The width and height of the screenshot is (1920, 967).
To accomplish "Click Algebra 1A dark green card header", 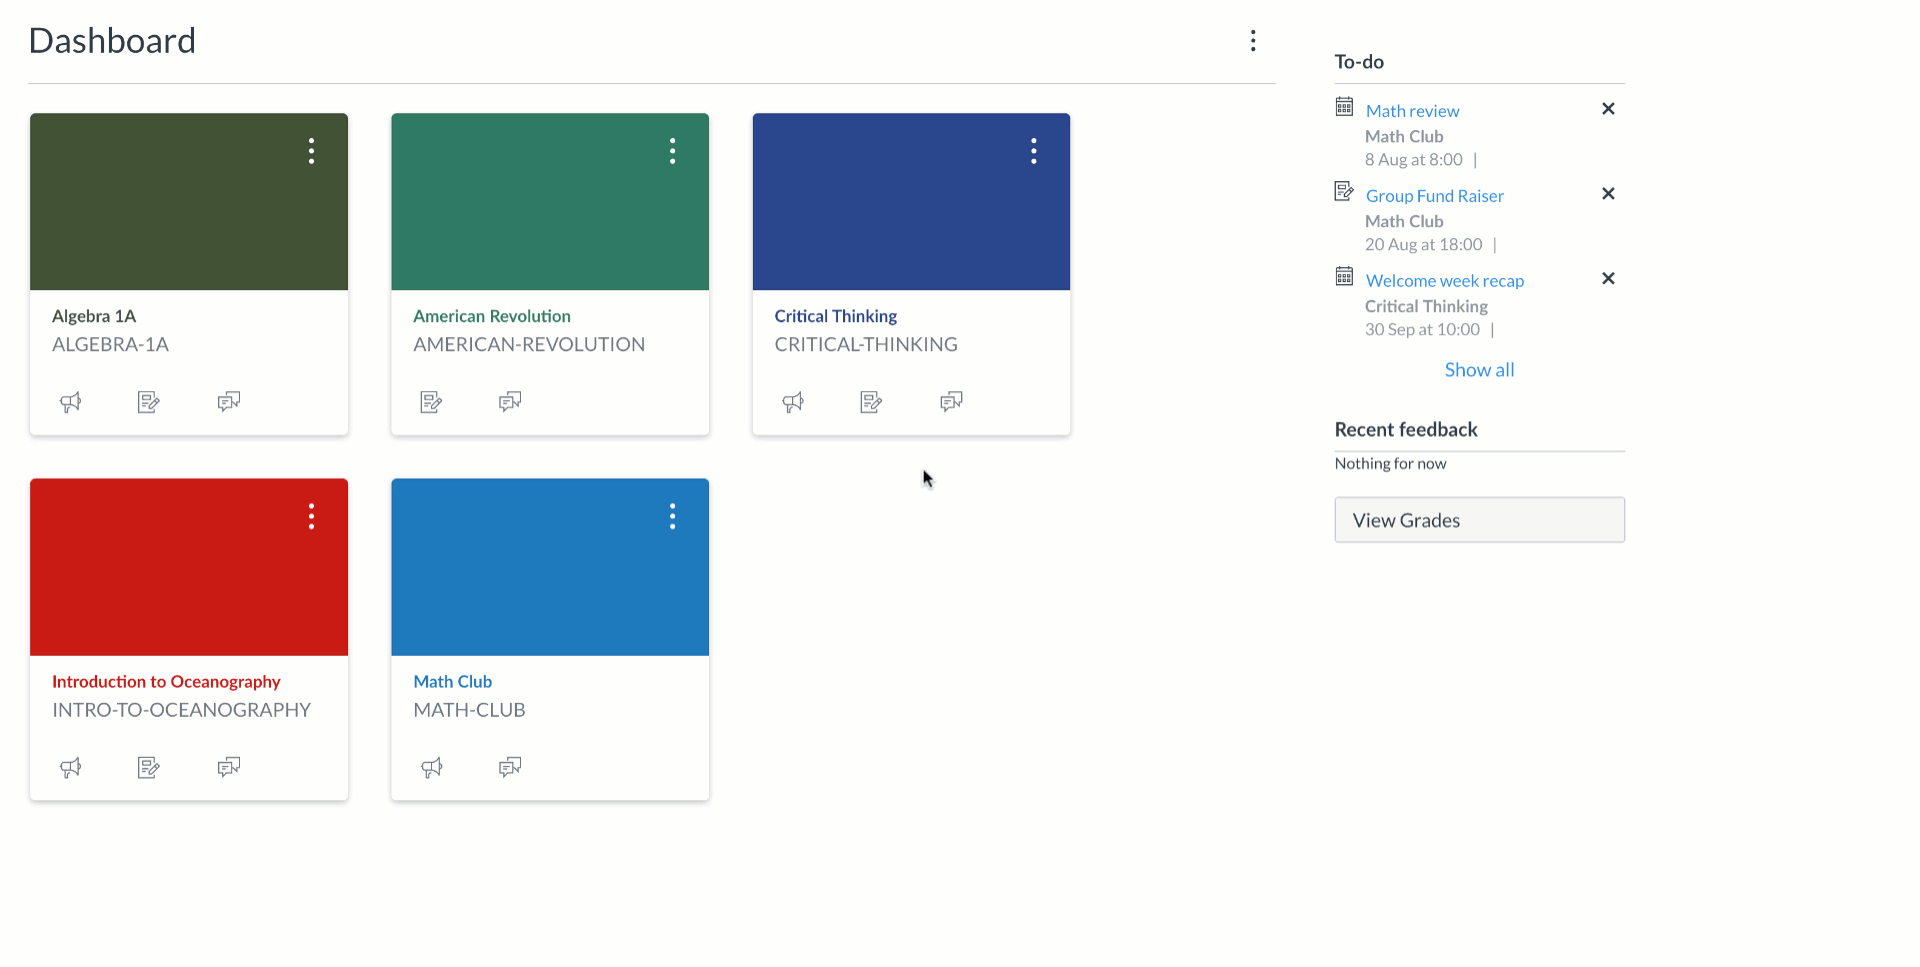I will coord(189,202).
